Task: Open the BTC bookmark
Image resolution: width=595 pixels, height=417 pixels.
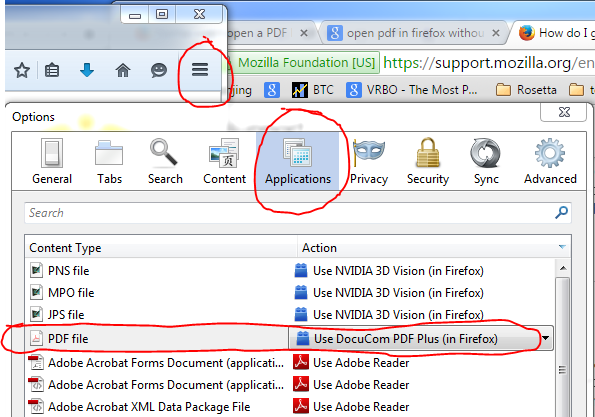Action: [313, 90]
